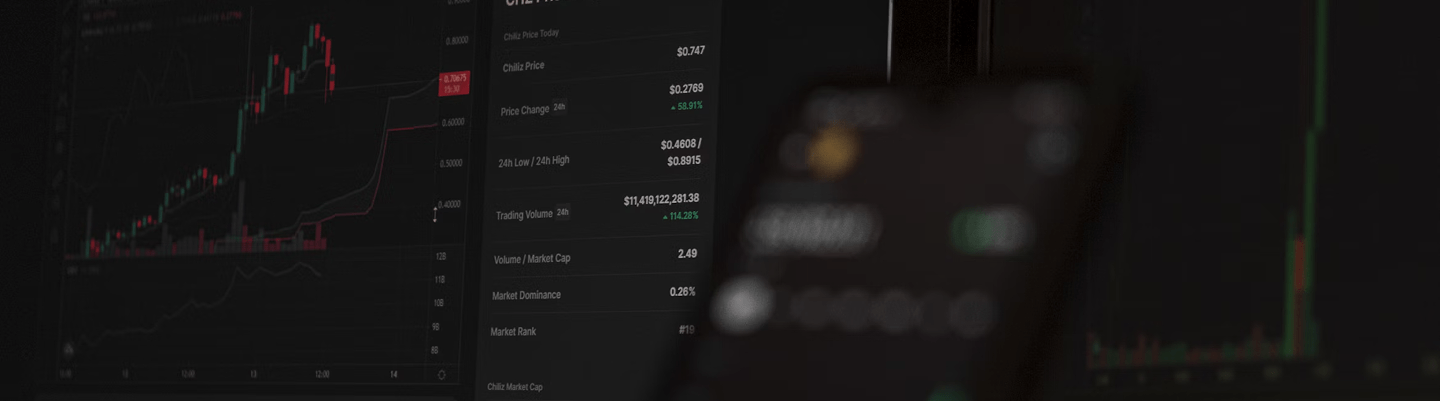This screenshot has height=401, width=1440.
Task: Tap the blurred white text field on phone
Action: click(x=812, y=232)
